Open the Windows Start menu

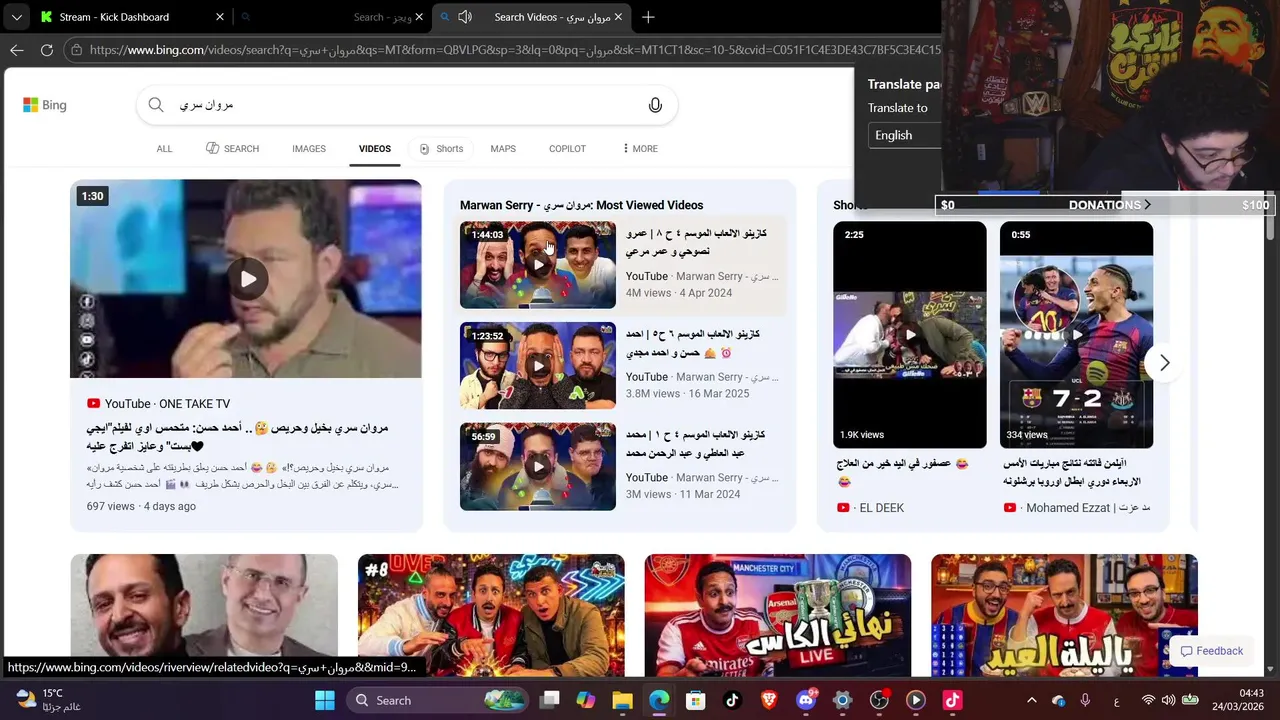tap(325, 700)
